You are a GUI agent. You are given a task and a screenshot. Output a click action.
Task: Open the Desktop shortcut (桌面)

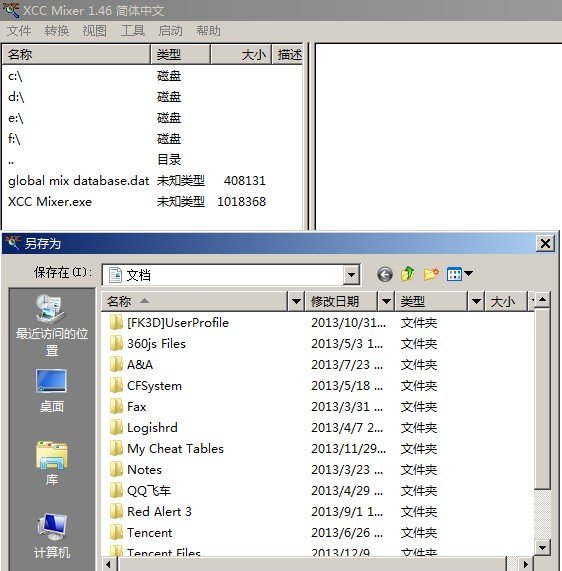point(52,391)
